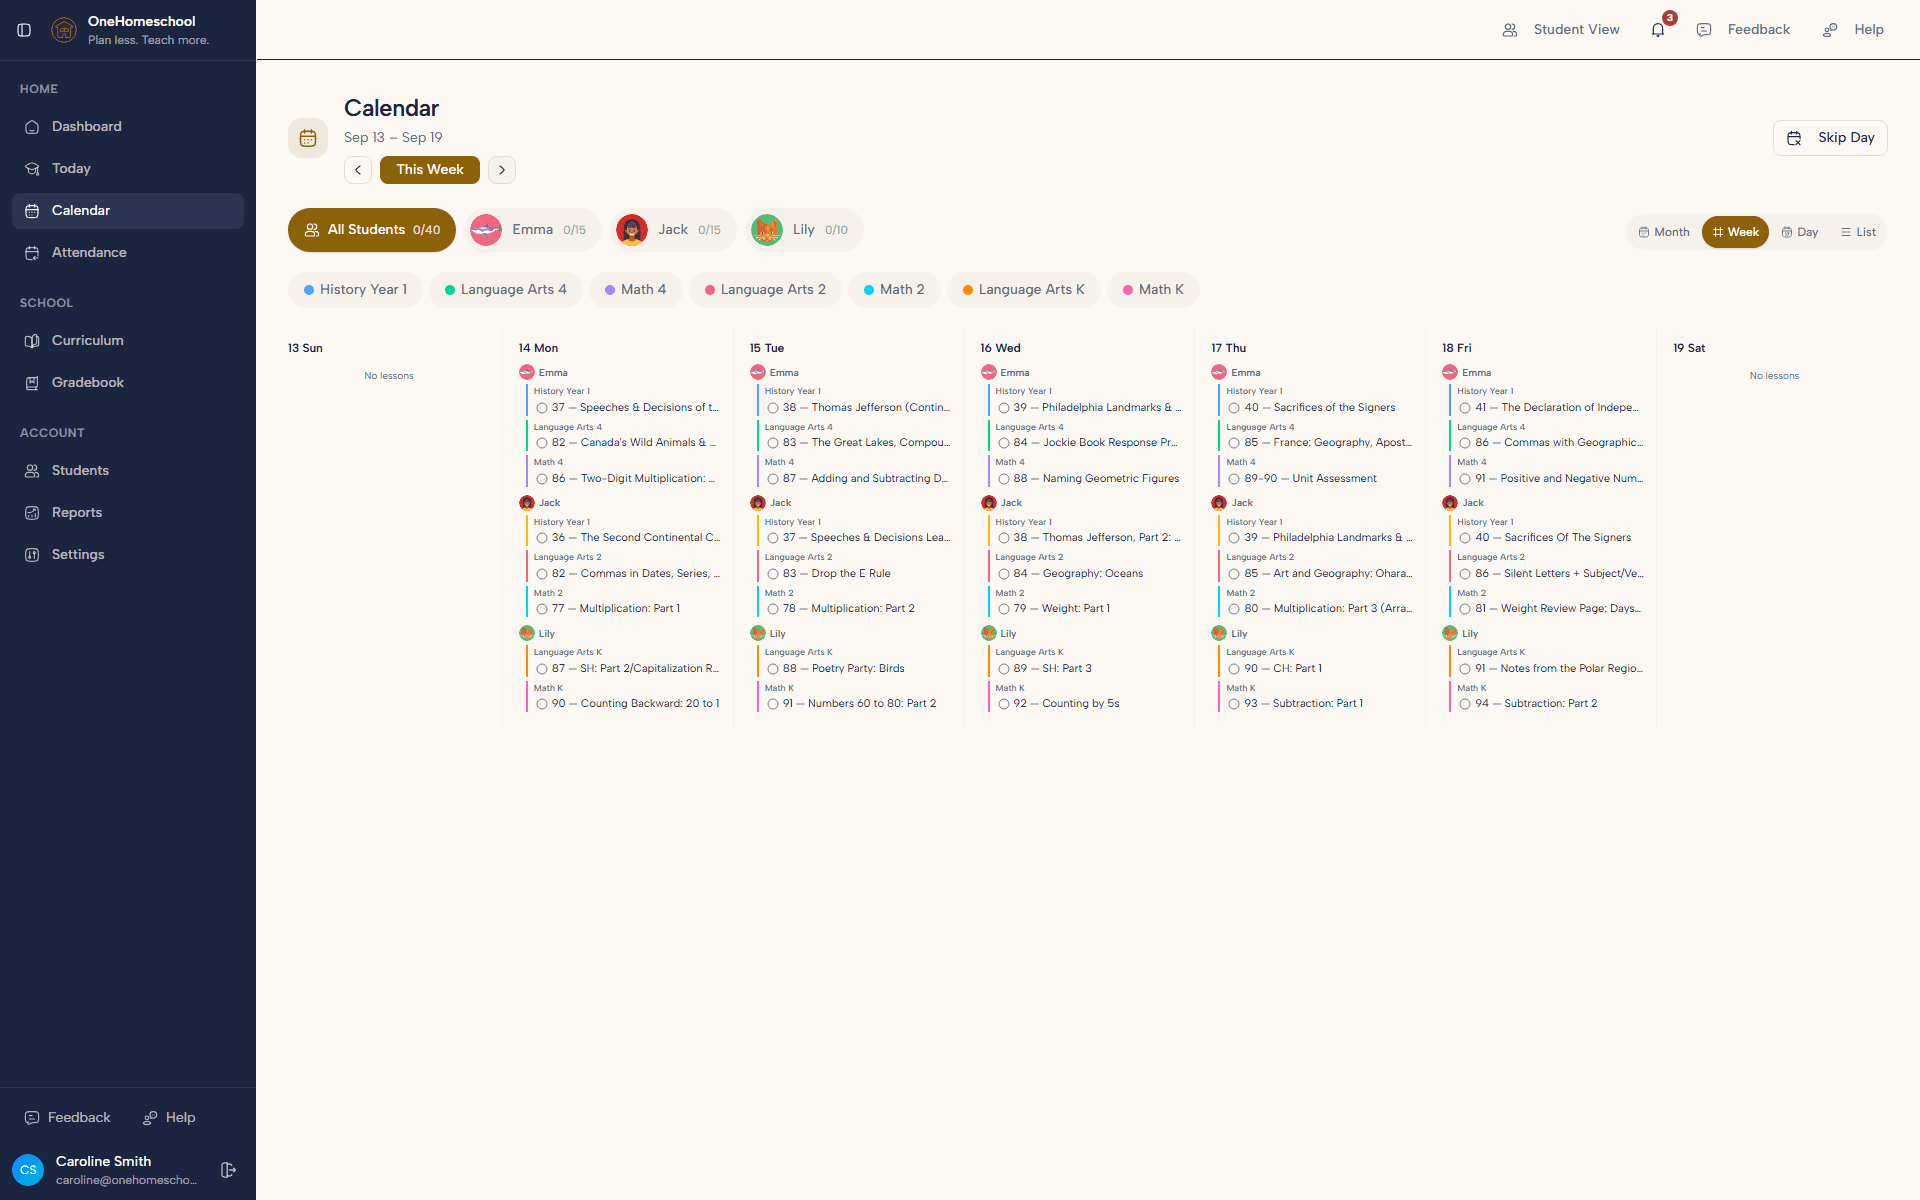Switch to Day view
This screenshot has width=1920, height=1200.
pyautogui.click(x=1800, y=232)
